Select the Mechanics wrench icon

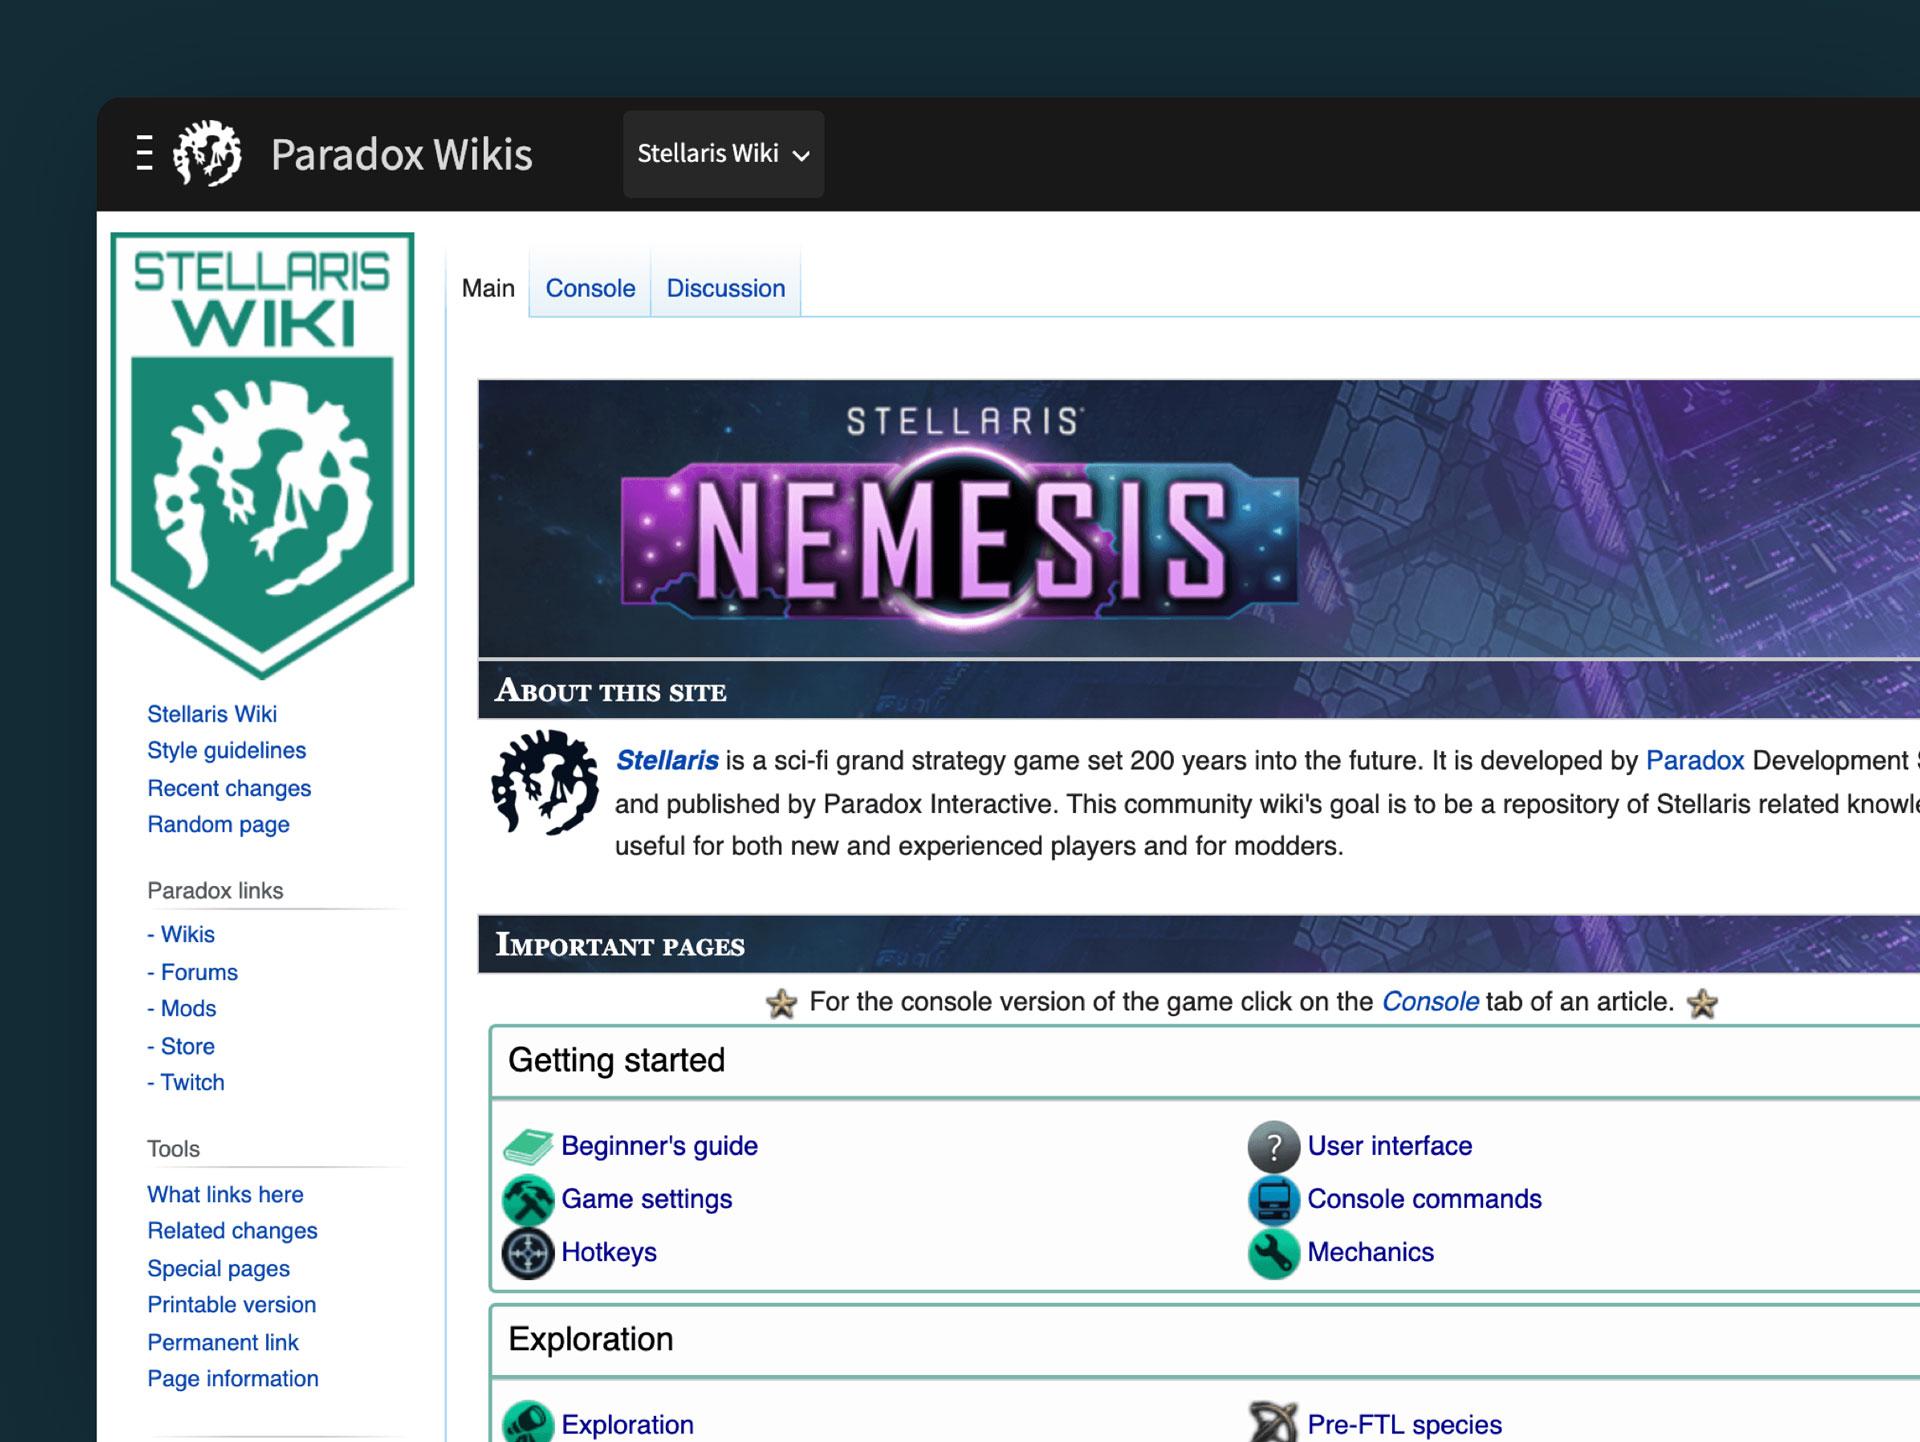pos(1272,1253)
